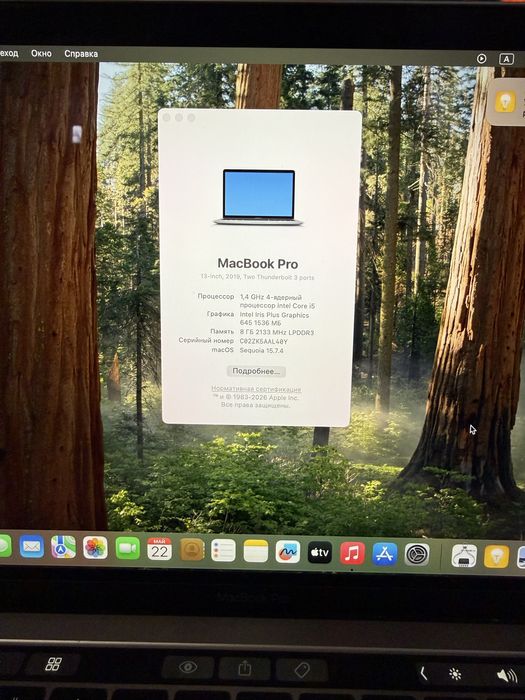Image resolution: width=525 pixels, height=700 pixels.
Task: Select 'Sequoia 15.7.4' version text
Action: click(262, 350)
